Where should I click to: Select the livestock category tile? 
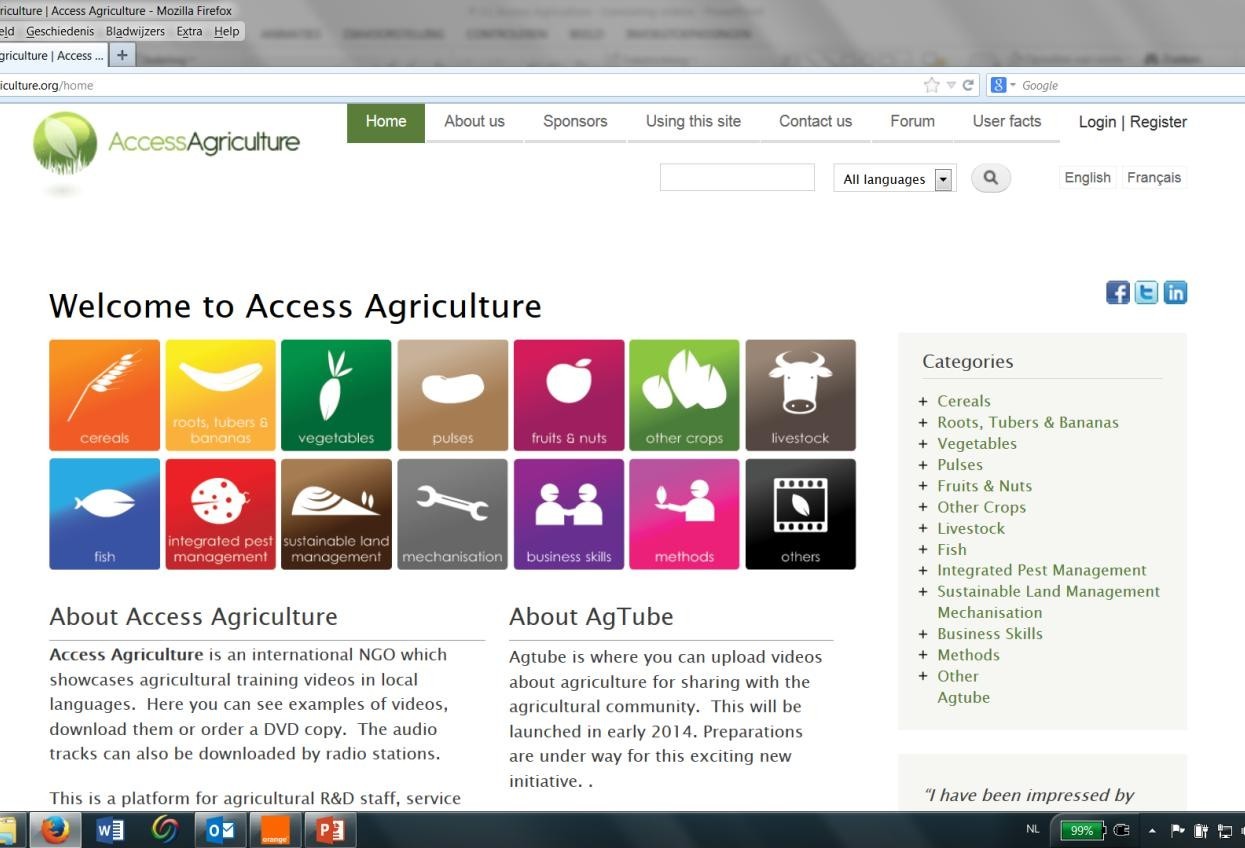pos(800,395)
